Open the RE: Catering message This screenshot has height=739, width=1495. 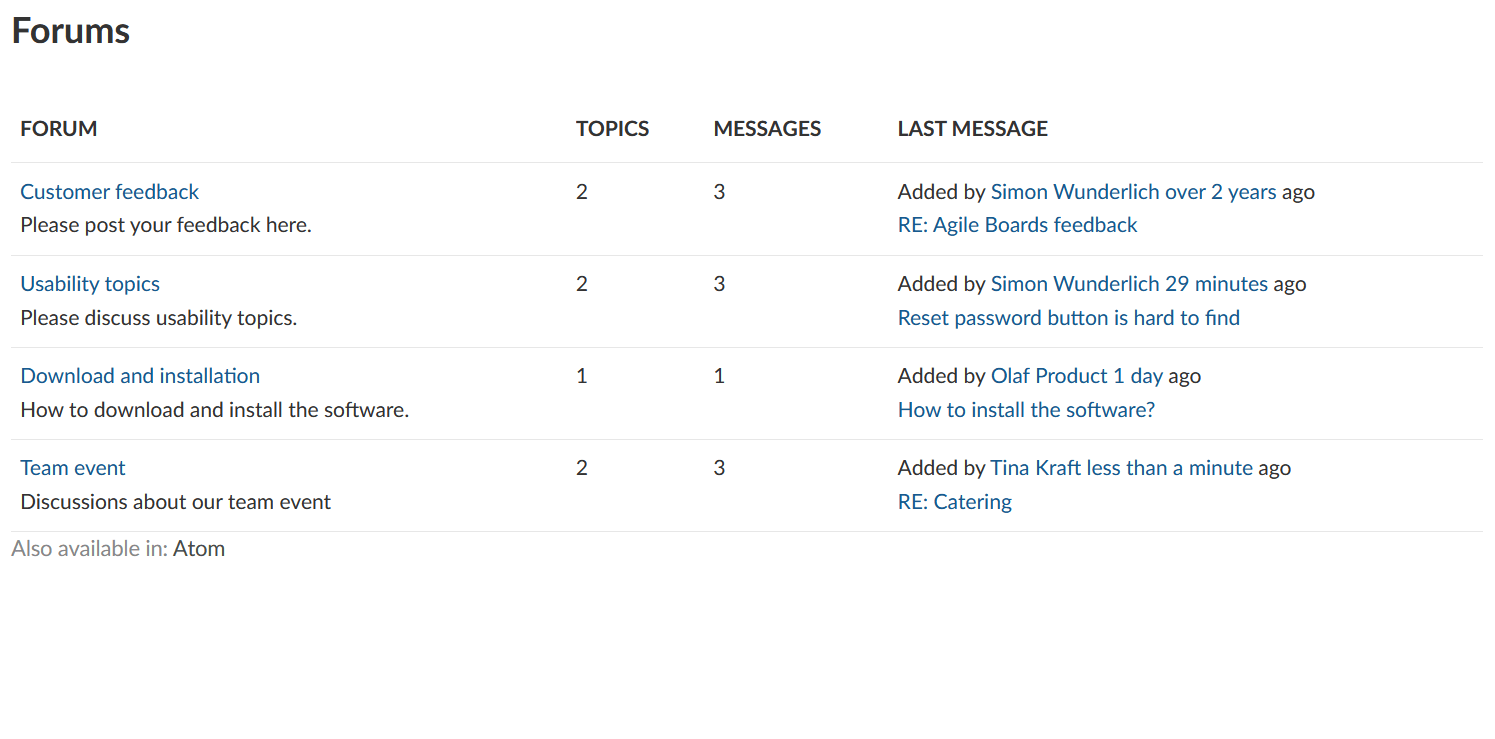pos(954,501)
